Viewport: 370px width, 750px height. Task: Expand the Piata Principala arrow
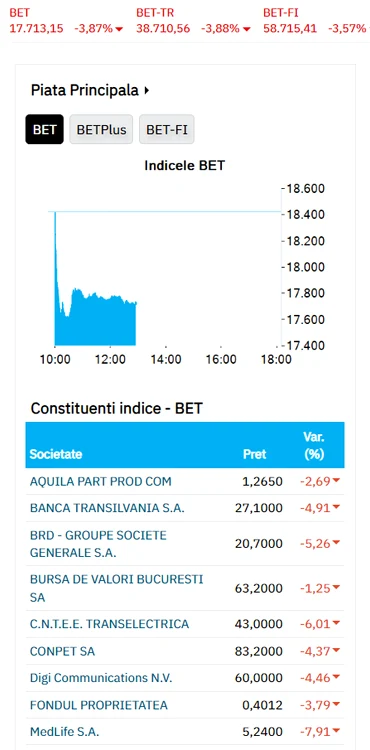coord(146,90)
